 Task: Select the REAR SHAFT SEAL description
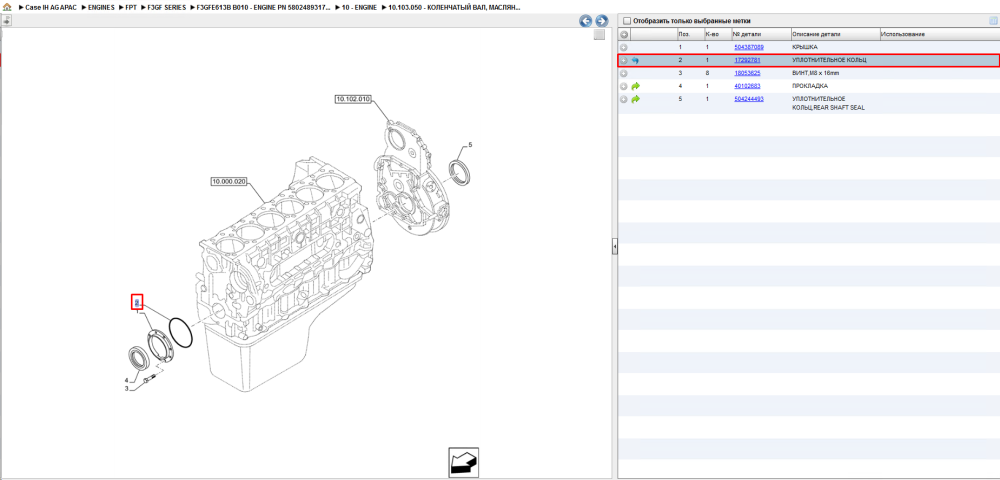click(x=828, y=103)
